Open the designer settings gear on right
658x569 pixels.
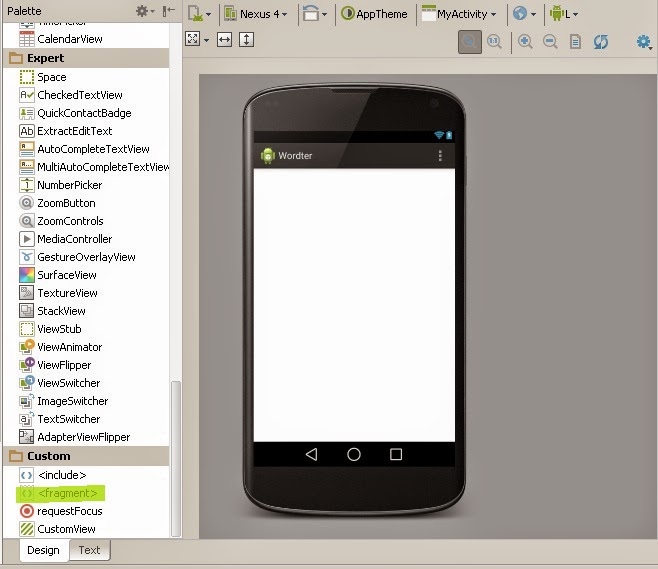pyautogui.click(x=644, y=42)
